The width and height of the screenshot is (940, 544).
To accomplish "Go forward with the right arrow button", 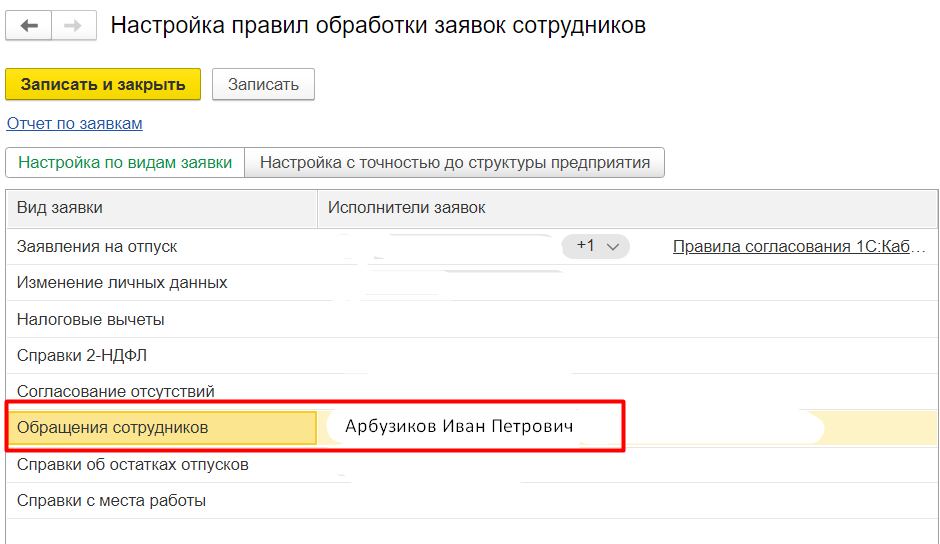I will pyautogui.click(x=74, y=25).
